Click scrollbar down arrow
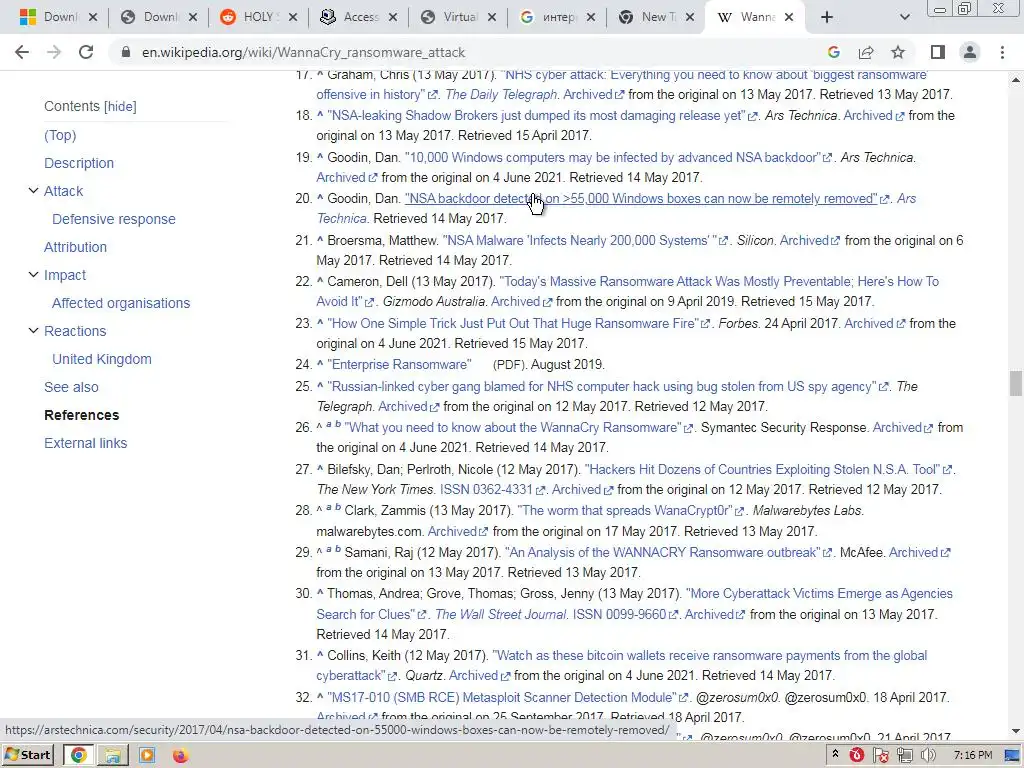This screenshot has width=1024, height=768. [x=1016, y=731]
